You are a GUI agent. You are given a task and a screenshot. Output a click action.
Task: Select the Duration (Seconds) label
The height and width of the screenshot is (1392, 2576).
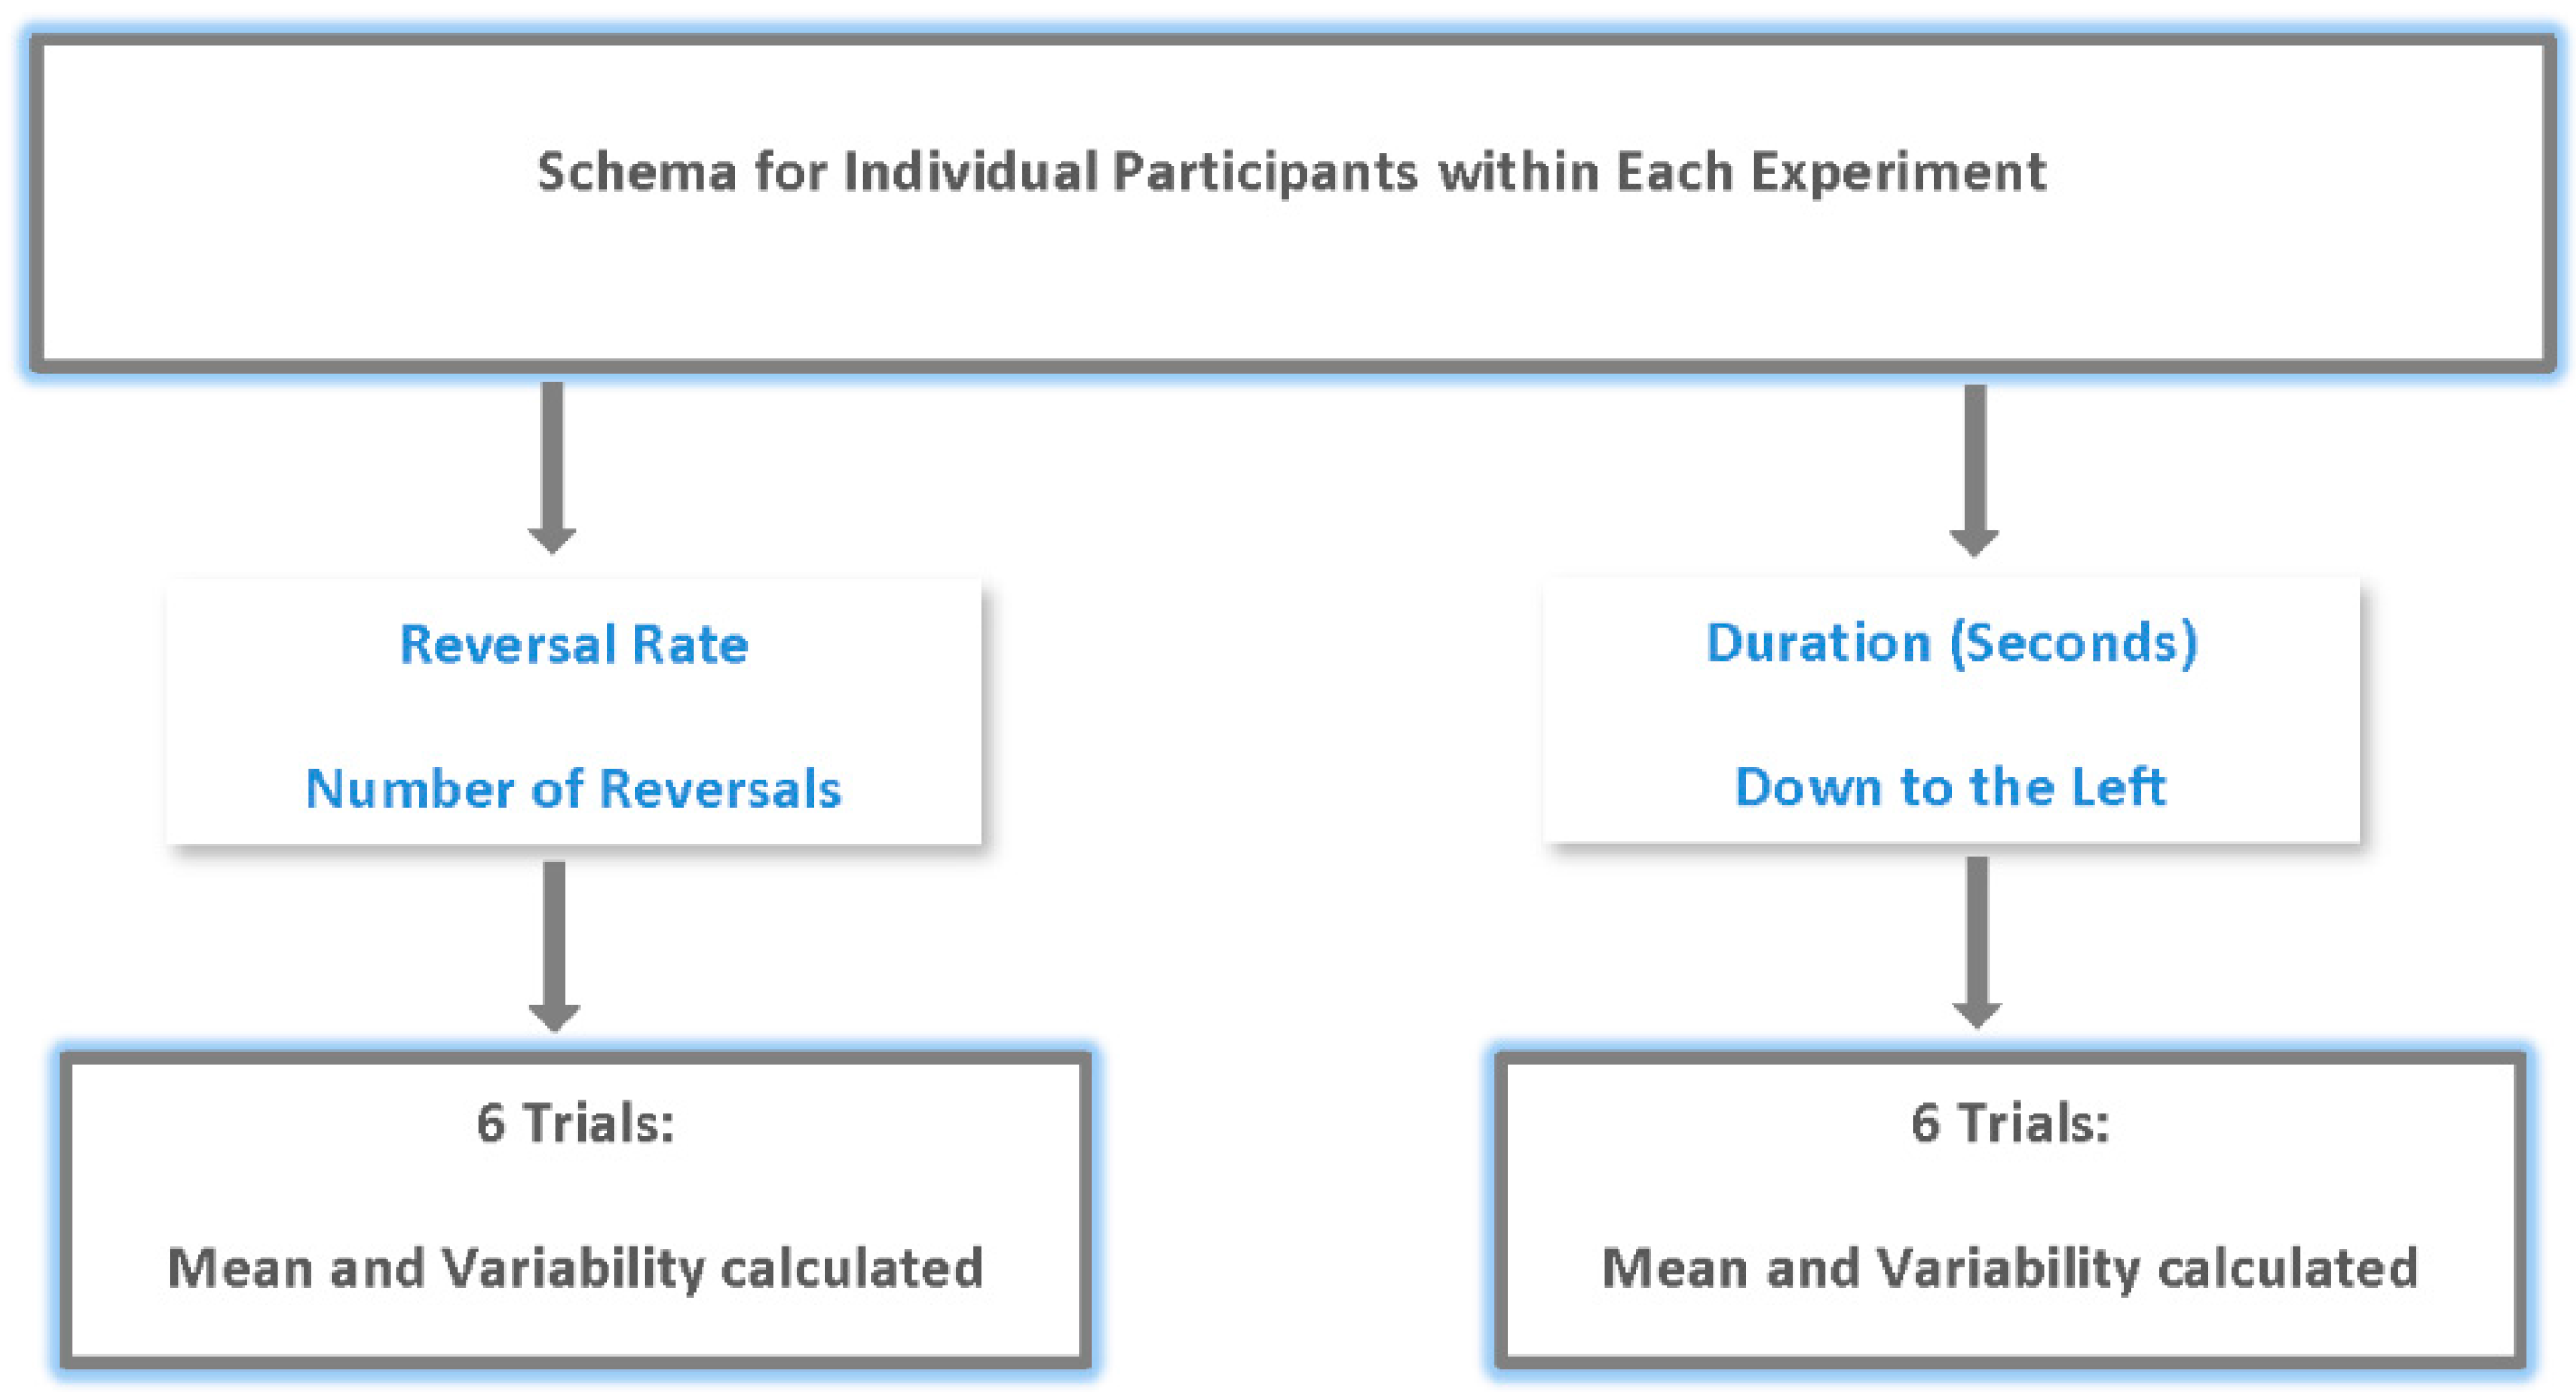[x=1951, y=642]
